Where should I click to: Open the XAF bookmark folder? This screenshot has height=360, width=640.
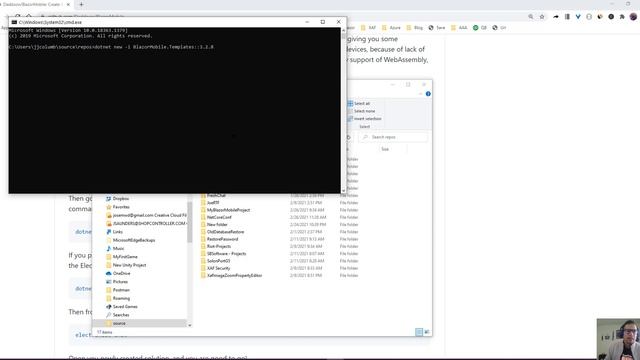[368, 28]
